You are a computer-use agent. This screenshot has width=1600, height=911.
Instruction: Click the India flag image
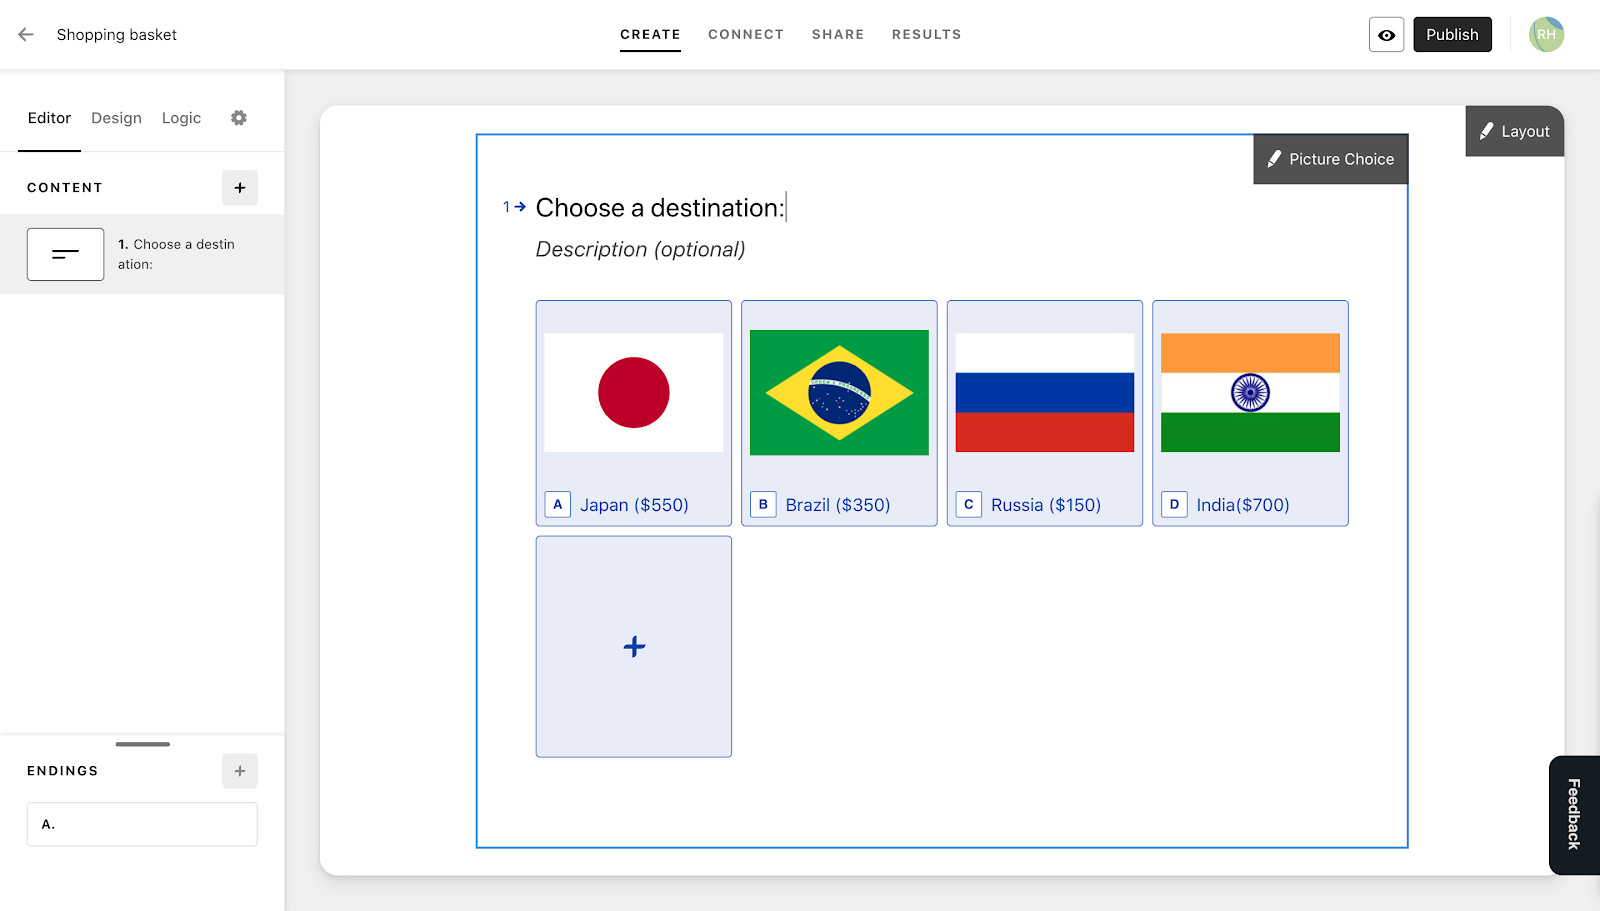pyautogui.click(x=1250, y=392)
